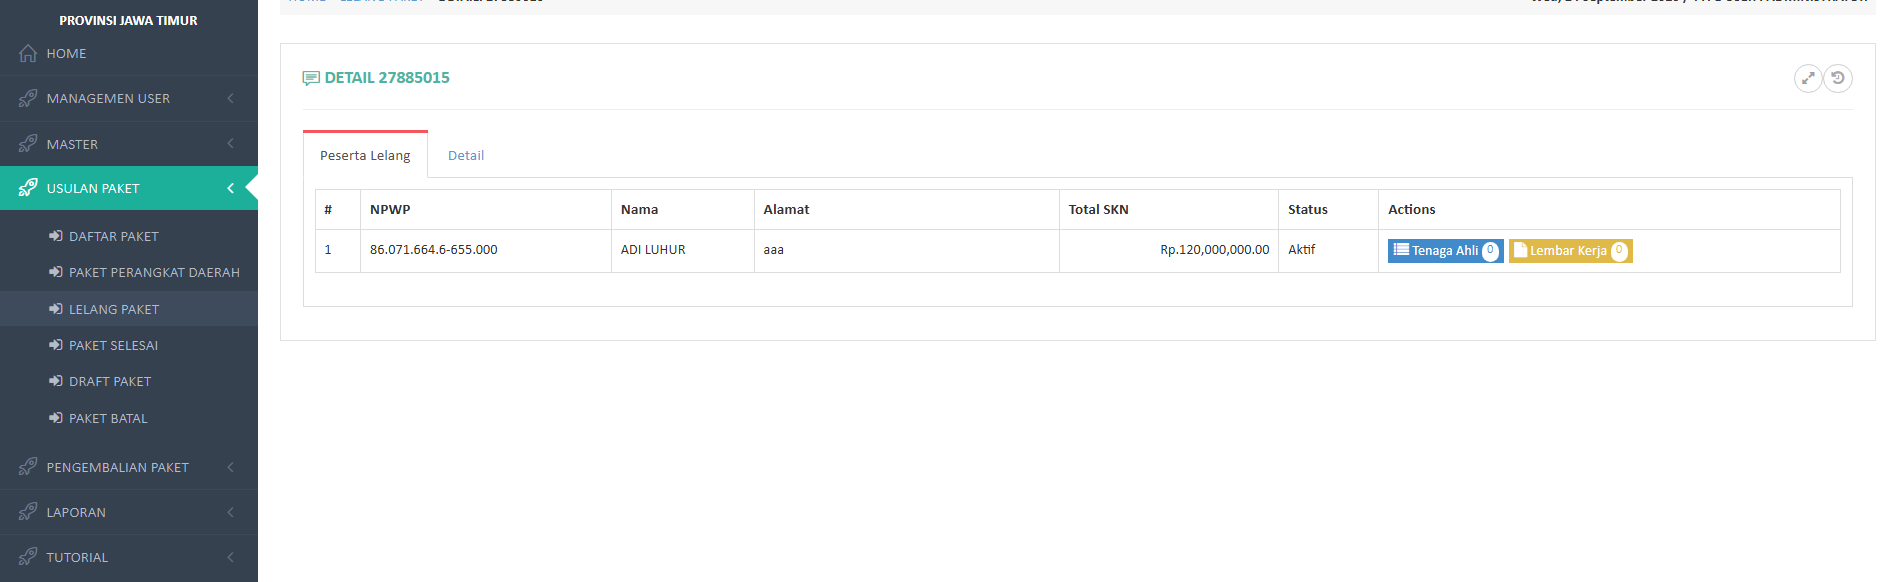Click the NPWP column header
Screen dimensions: 1885x582
click(x=390, y=209)
